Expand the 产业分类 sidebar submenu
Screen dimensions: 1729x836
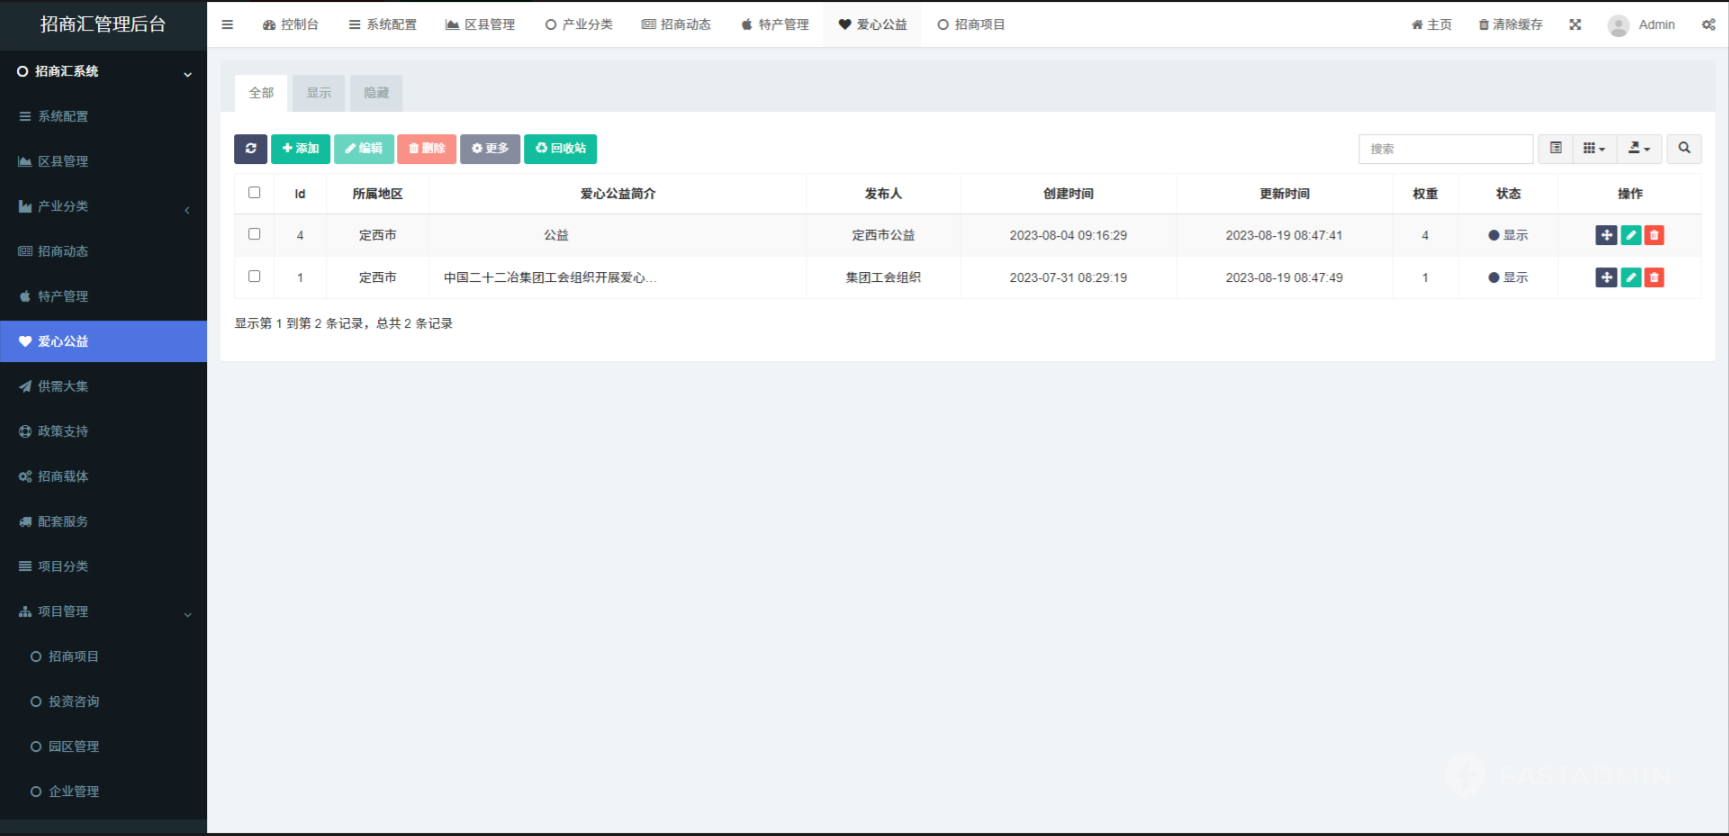point(103,206)
